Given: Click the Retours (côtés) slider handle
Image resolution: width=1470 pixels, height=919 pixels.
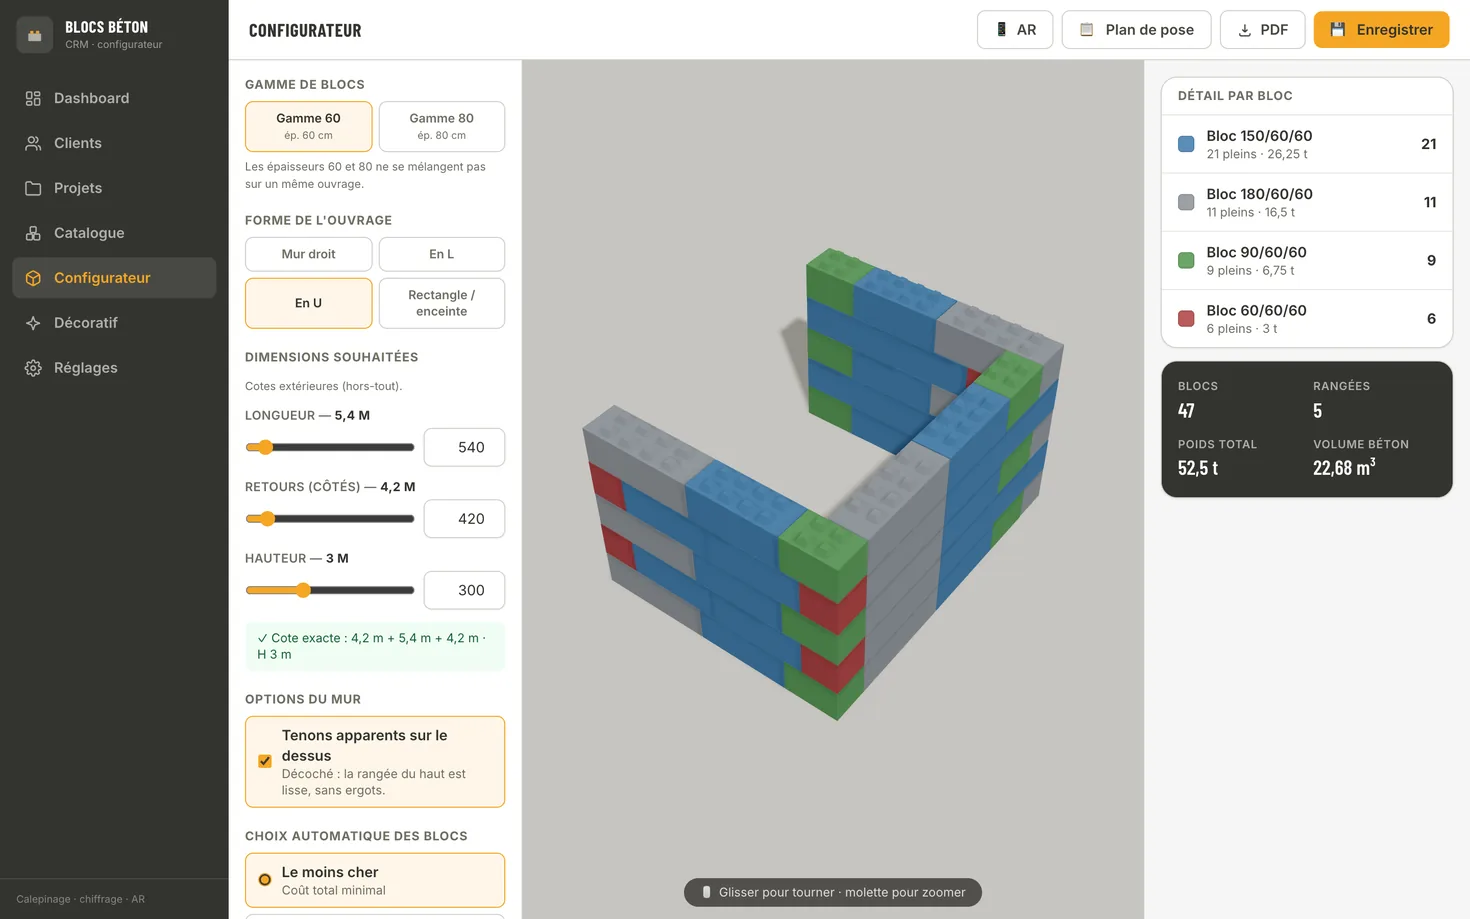Looking at the screenshot, I should [x=267, y=519].
